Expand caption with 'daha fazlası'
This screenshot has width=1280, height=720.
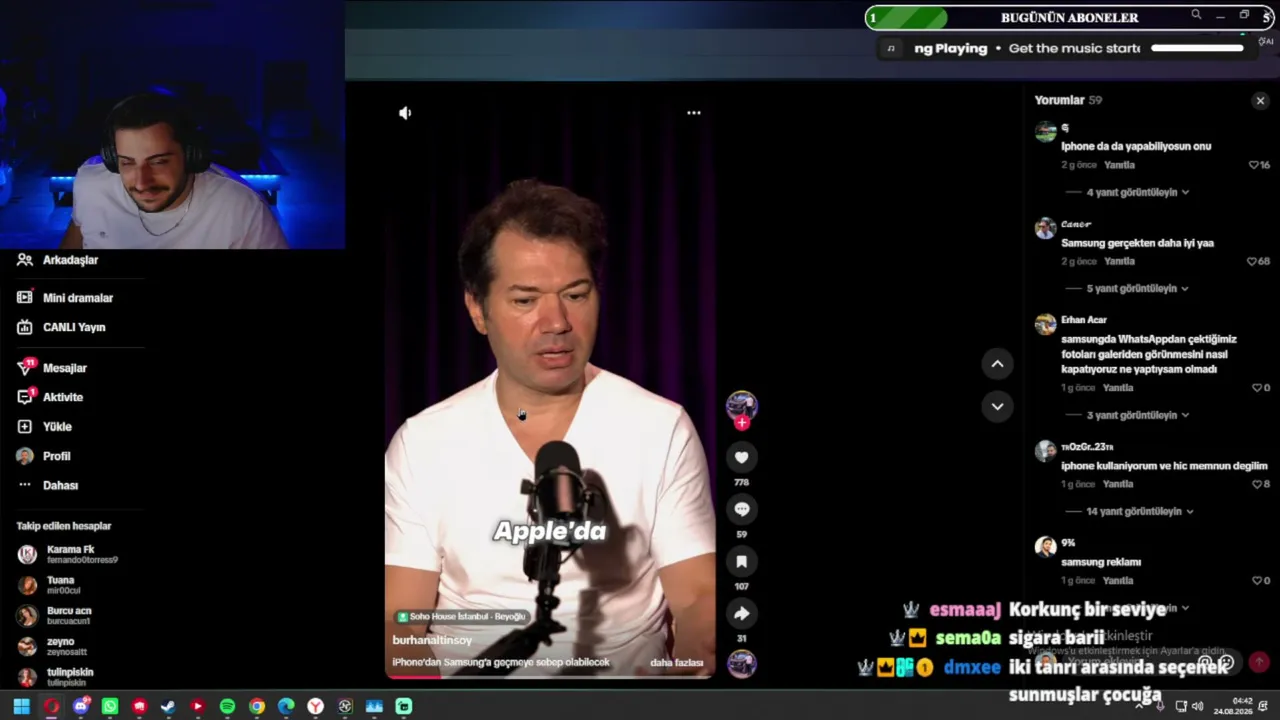click(x=677, y=662)
